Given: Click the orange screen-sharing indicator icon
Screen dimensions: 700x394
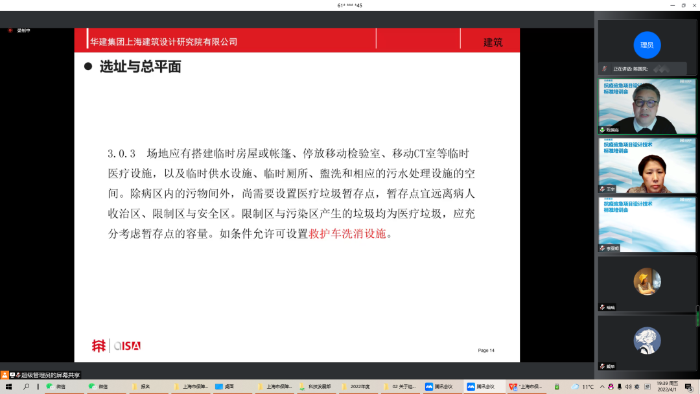Looking at the screenshot, I should pyautogui.click(x=4, y=375).
